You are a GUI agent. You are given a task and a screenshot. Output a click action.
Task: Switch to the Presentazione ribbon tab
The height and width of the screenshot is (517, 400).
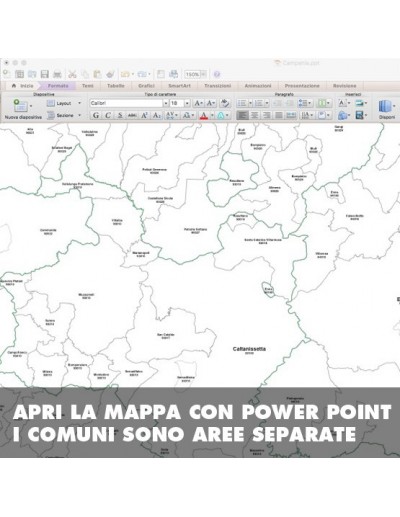pyautogui.click(x=302, y=86)
